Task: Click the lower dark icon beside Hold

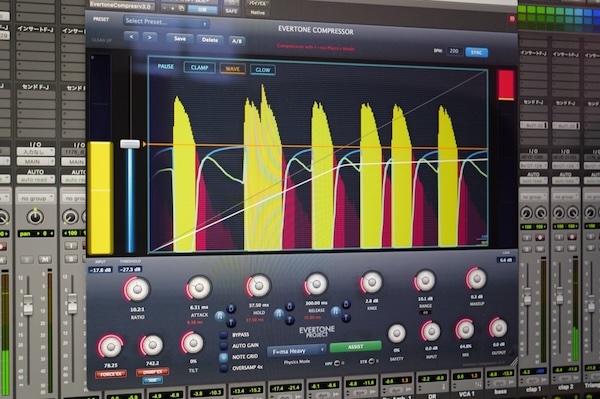Action: [290, 320]
